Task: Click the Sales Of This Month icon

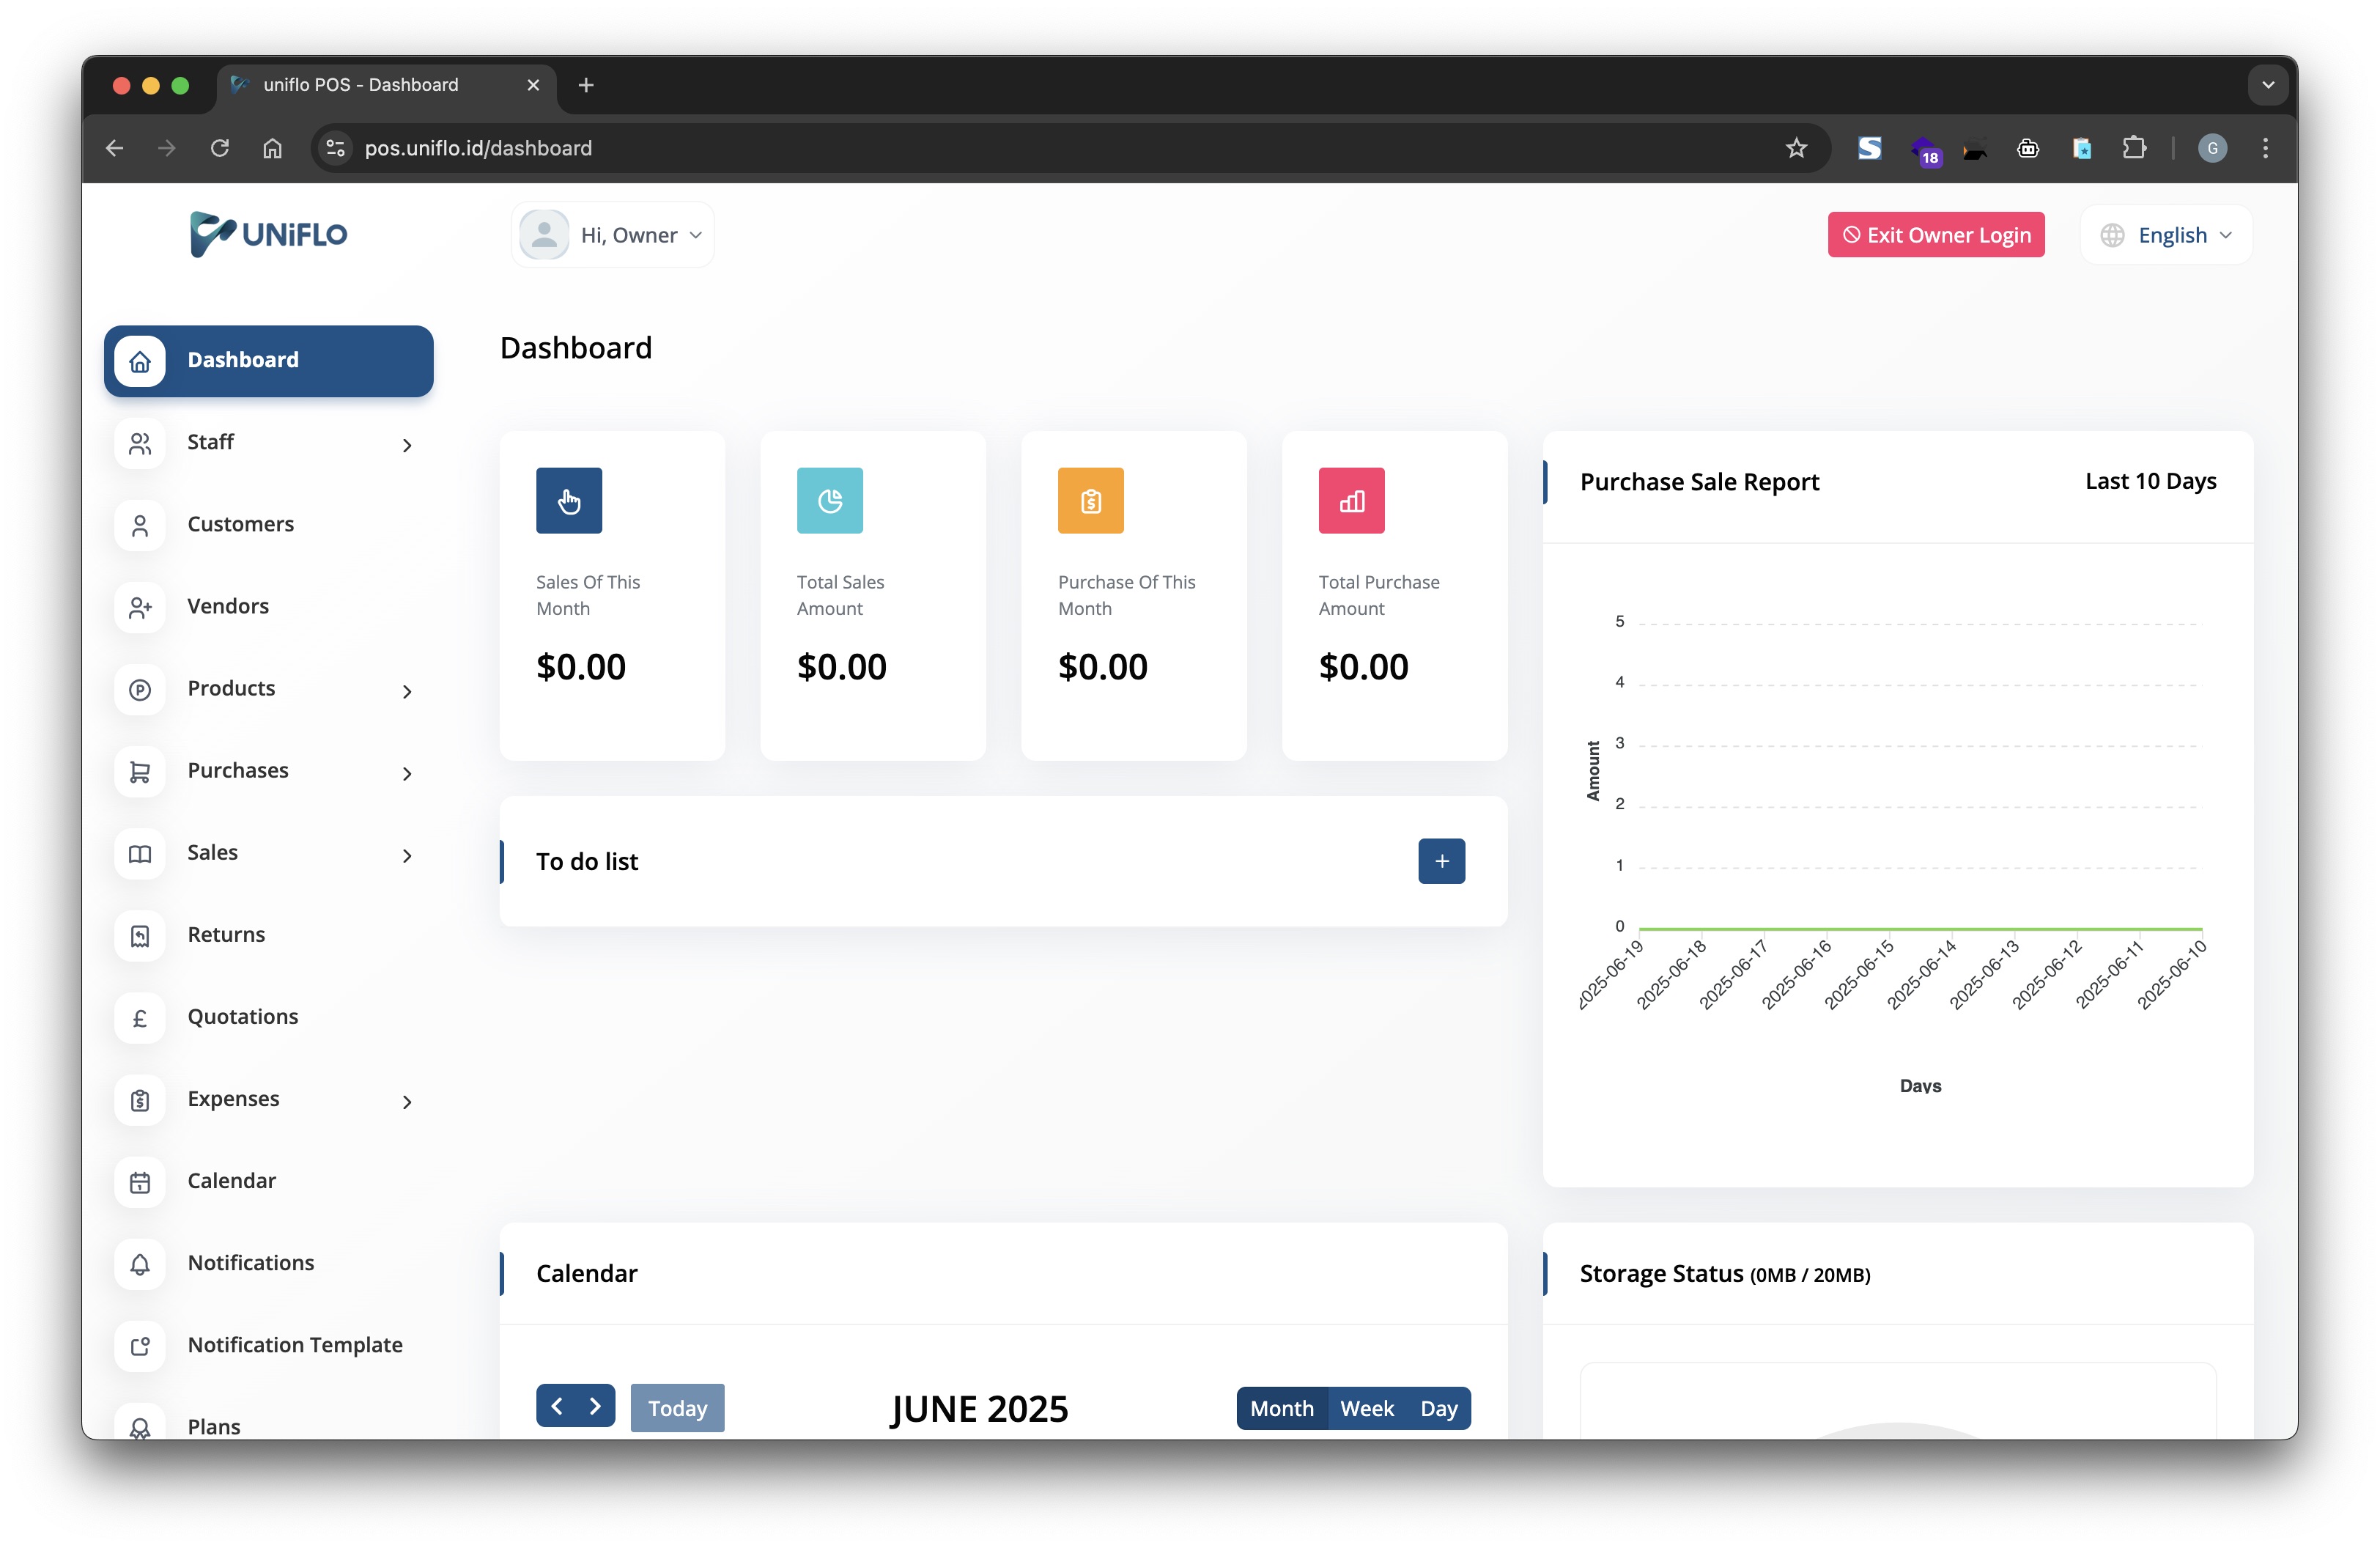Action: click(569, 500)
